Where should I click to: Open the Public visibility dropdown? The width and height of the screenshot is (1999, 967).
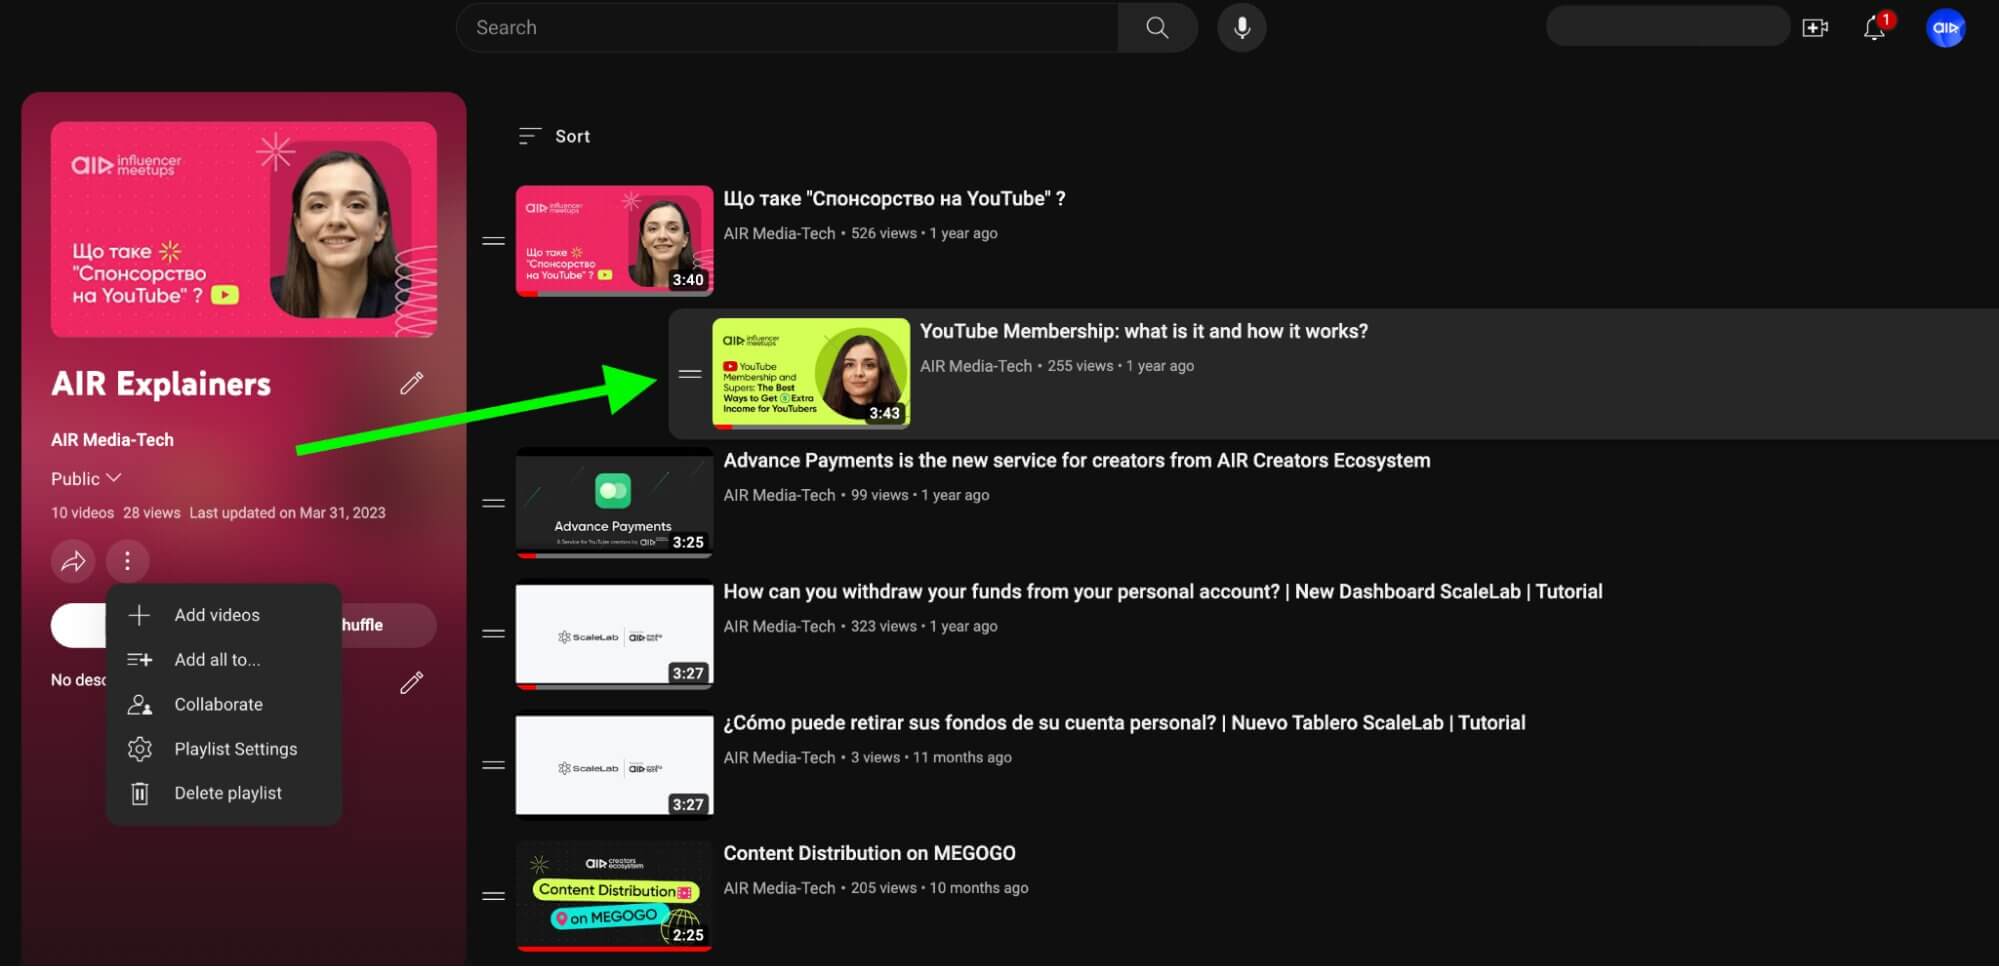[x=86, y=479]
